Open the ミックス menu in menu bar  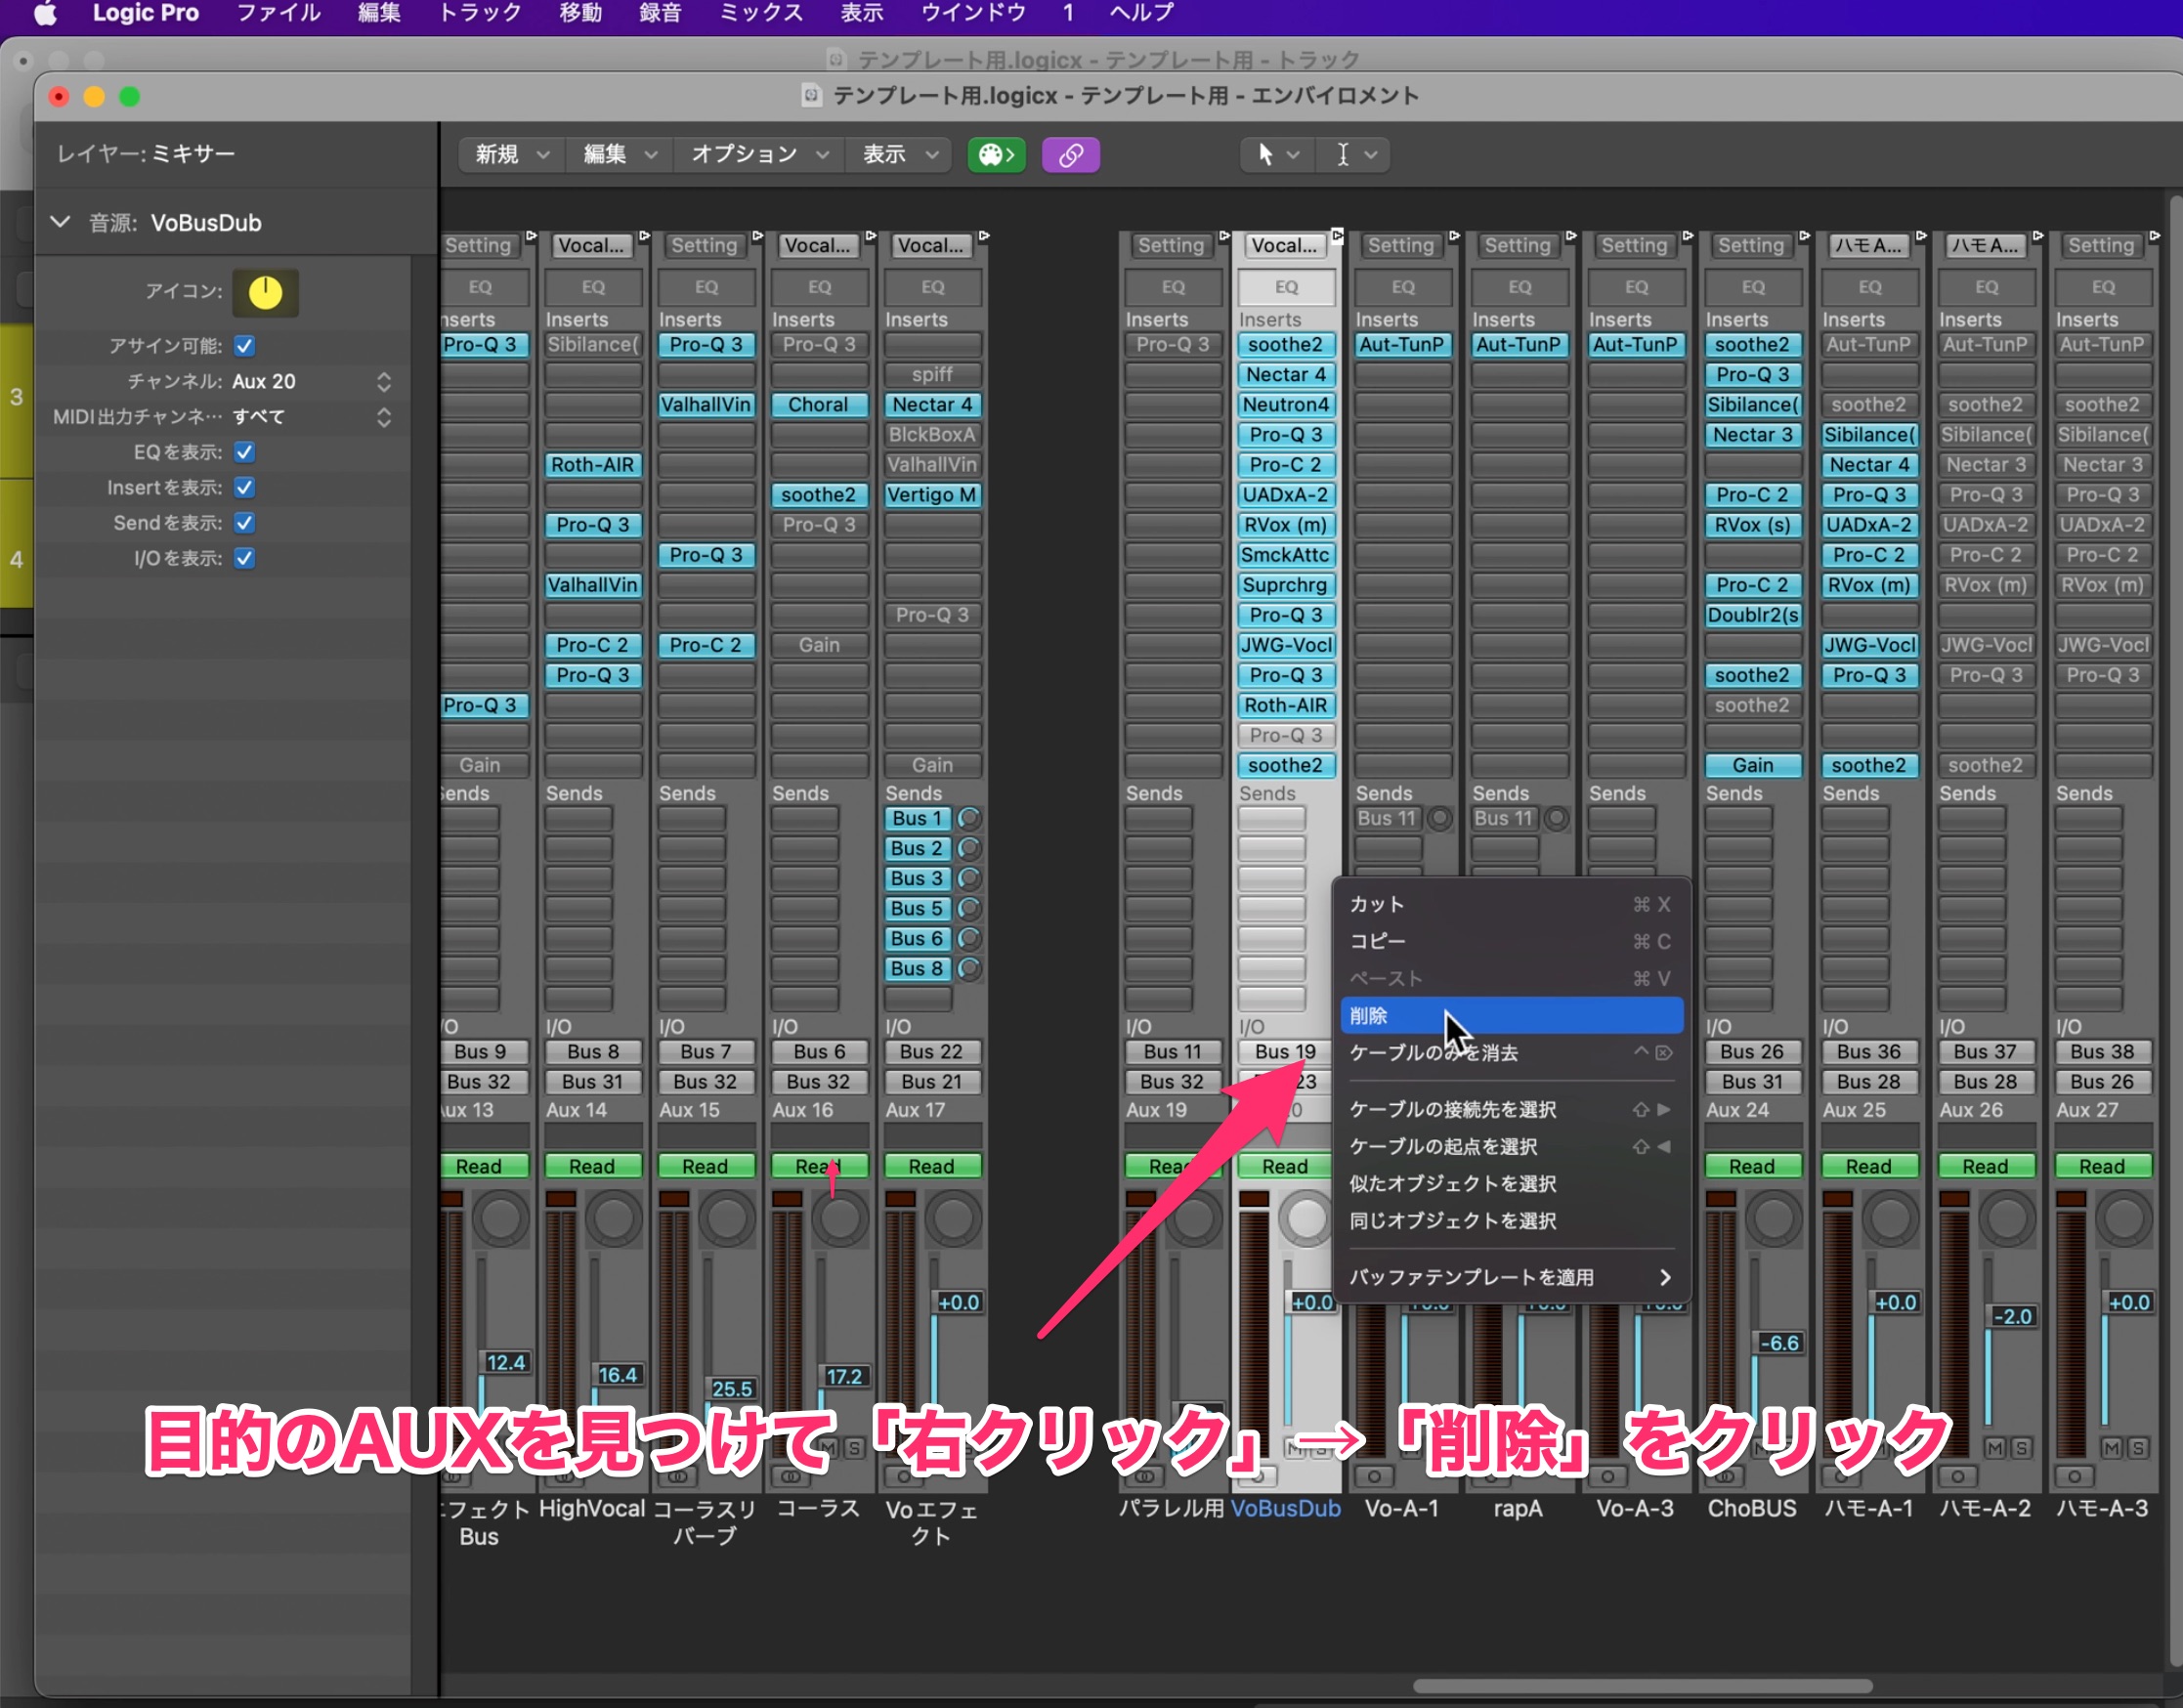pos(760,13)
